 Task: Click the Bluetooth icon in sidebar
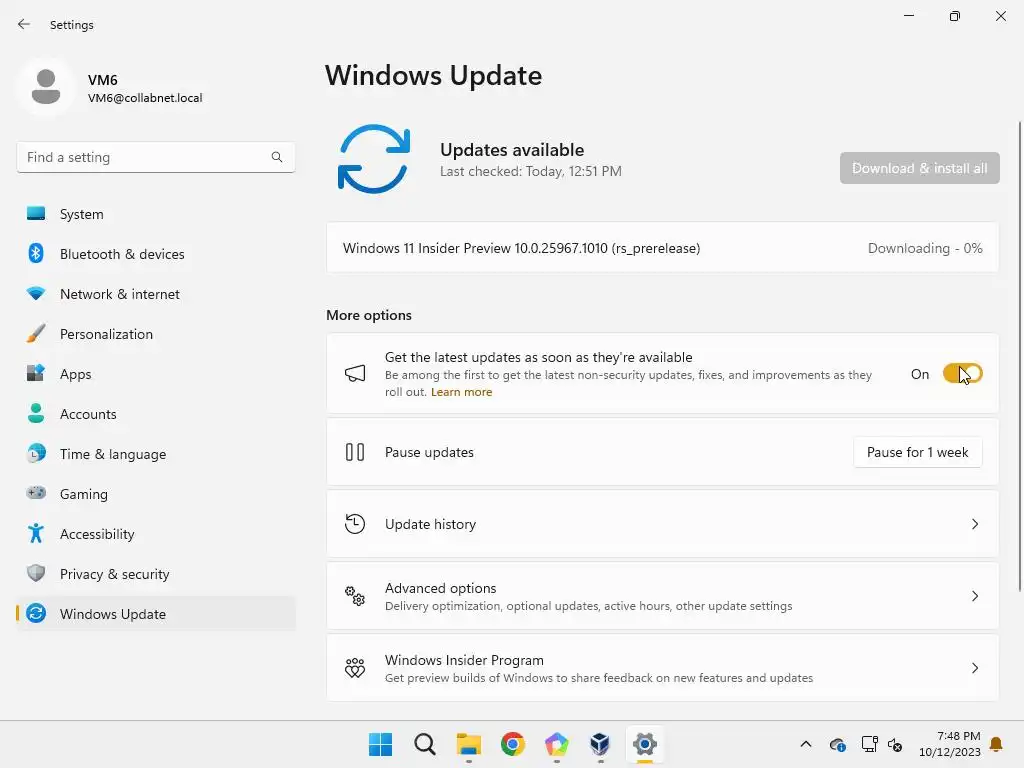[x=36, y=253]
